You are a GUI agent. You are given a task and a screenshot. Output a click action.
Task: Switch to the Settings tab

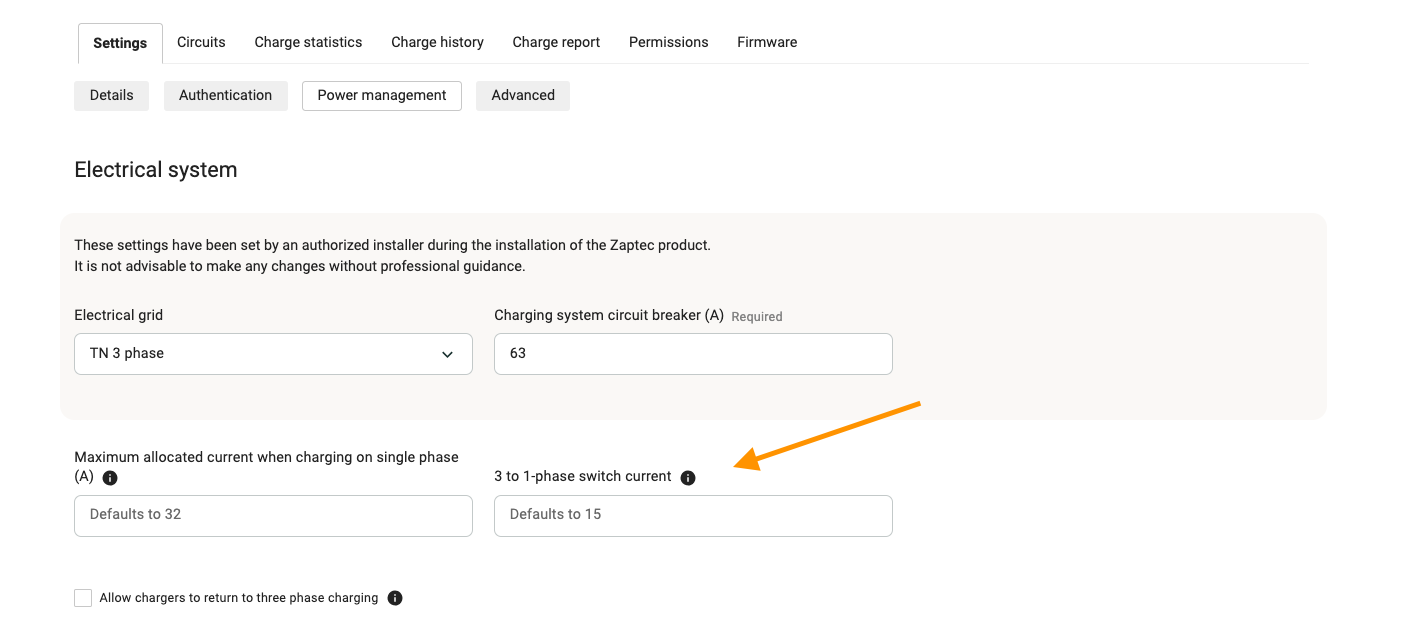pyautogui.click(x=120, y=43)
